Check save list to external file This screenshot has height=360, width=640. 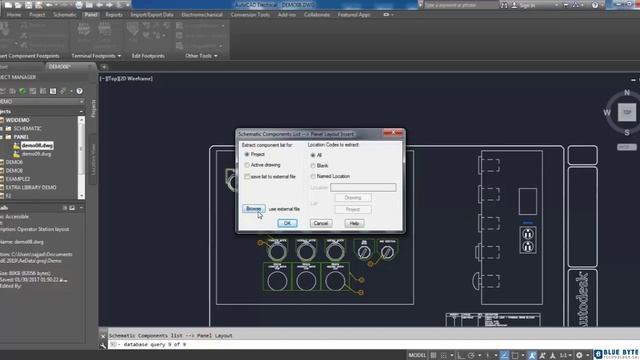point(247,176)
